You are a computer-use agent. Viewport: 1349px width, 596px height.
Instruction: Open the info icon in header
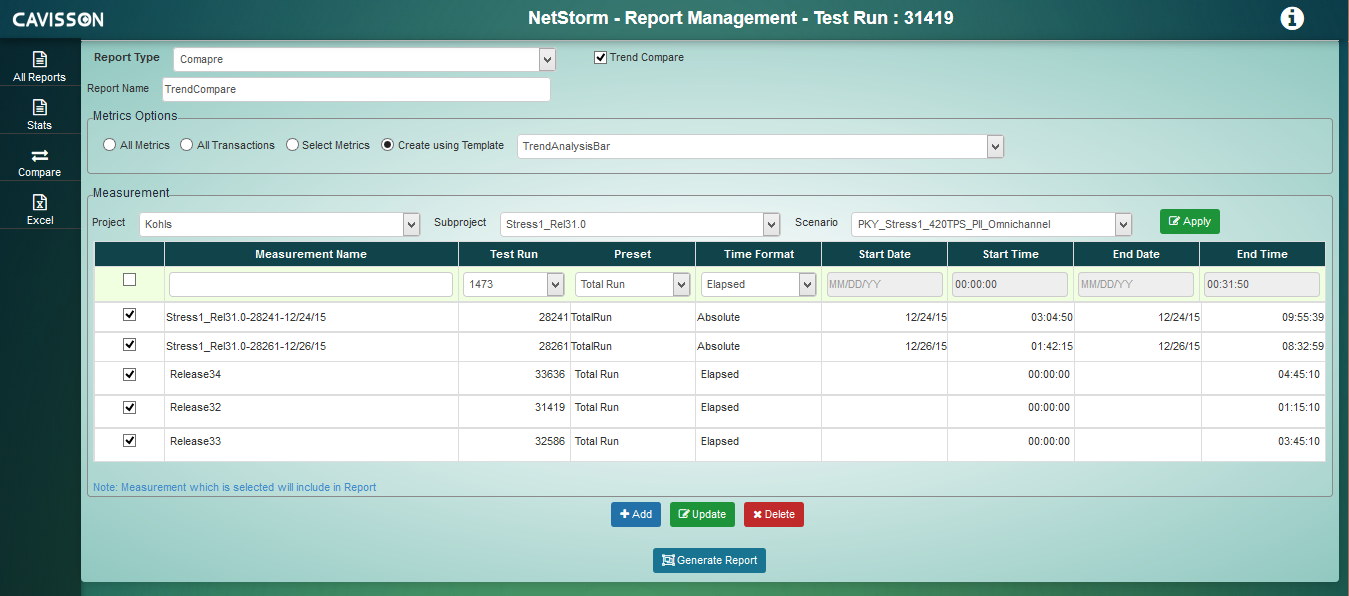click(x=1292, y=18)
